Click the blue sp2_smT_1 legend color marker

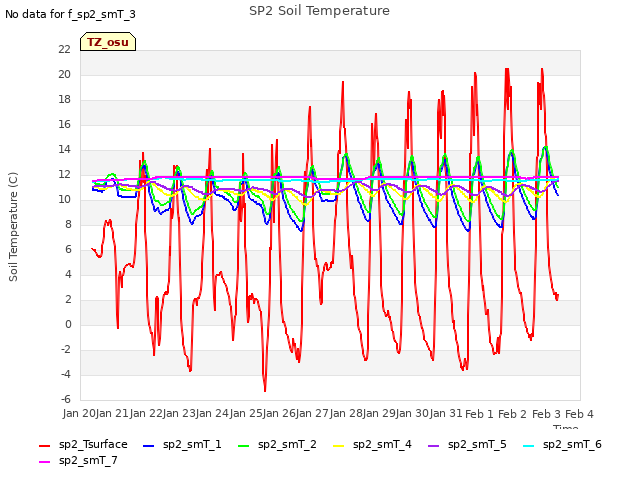pos(149,446)
